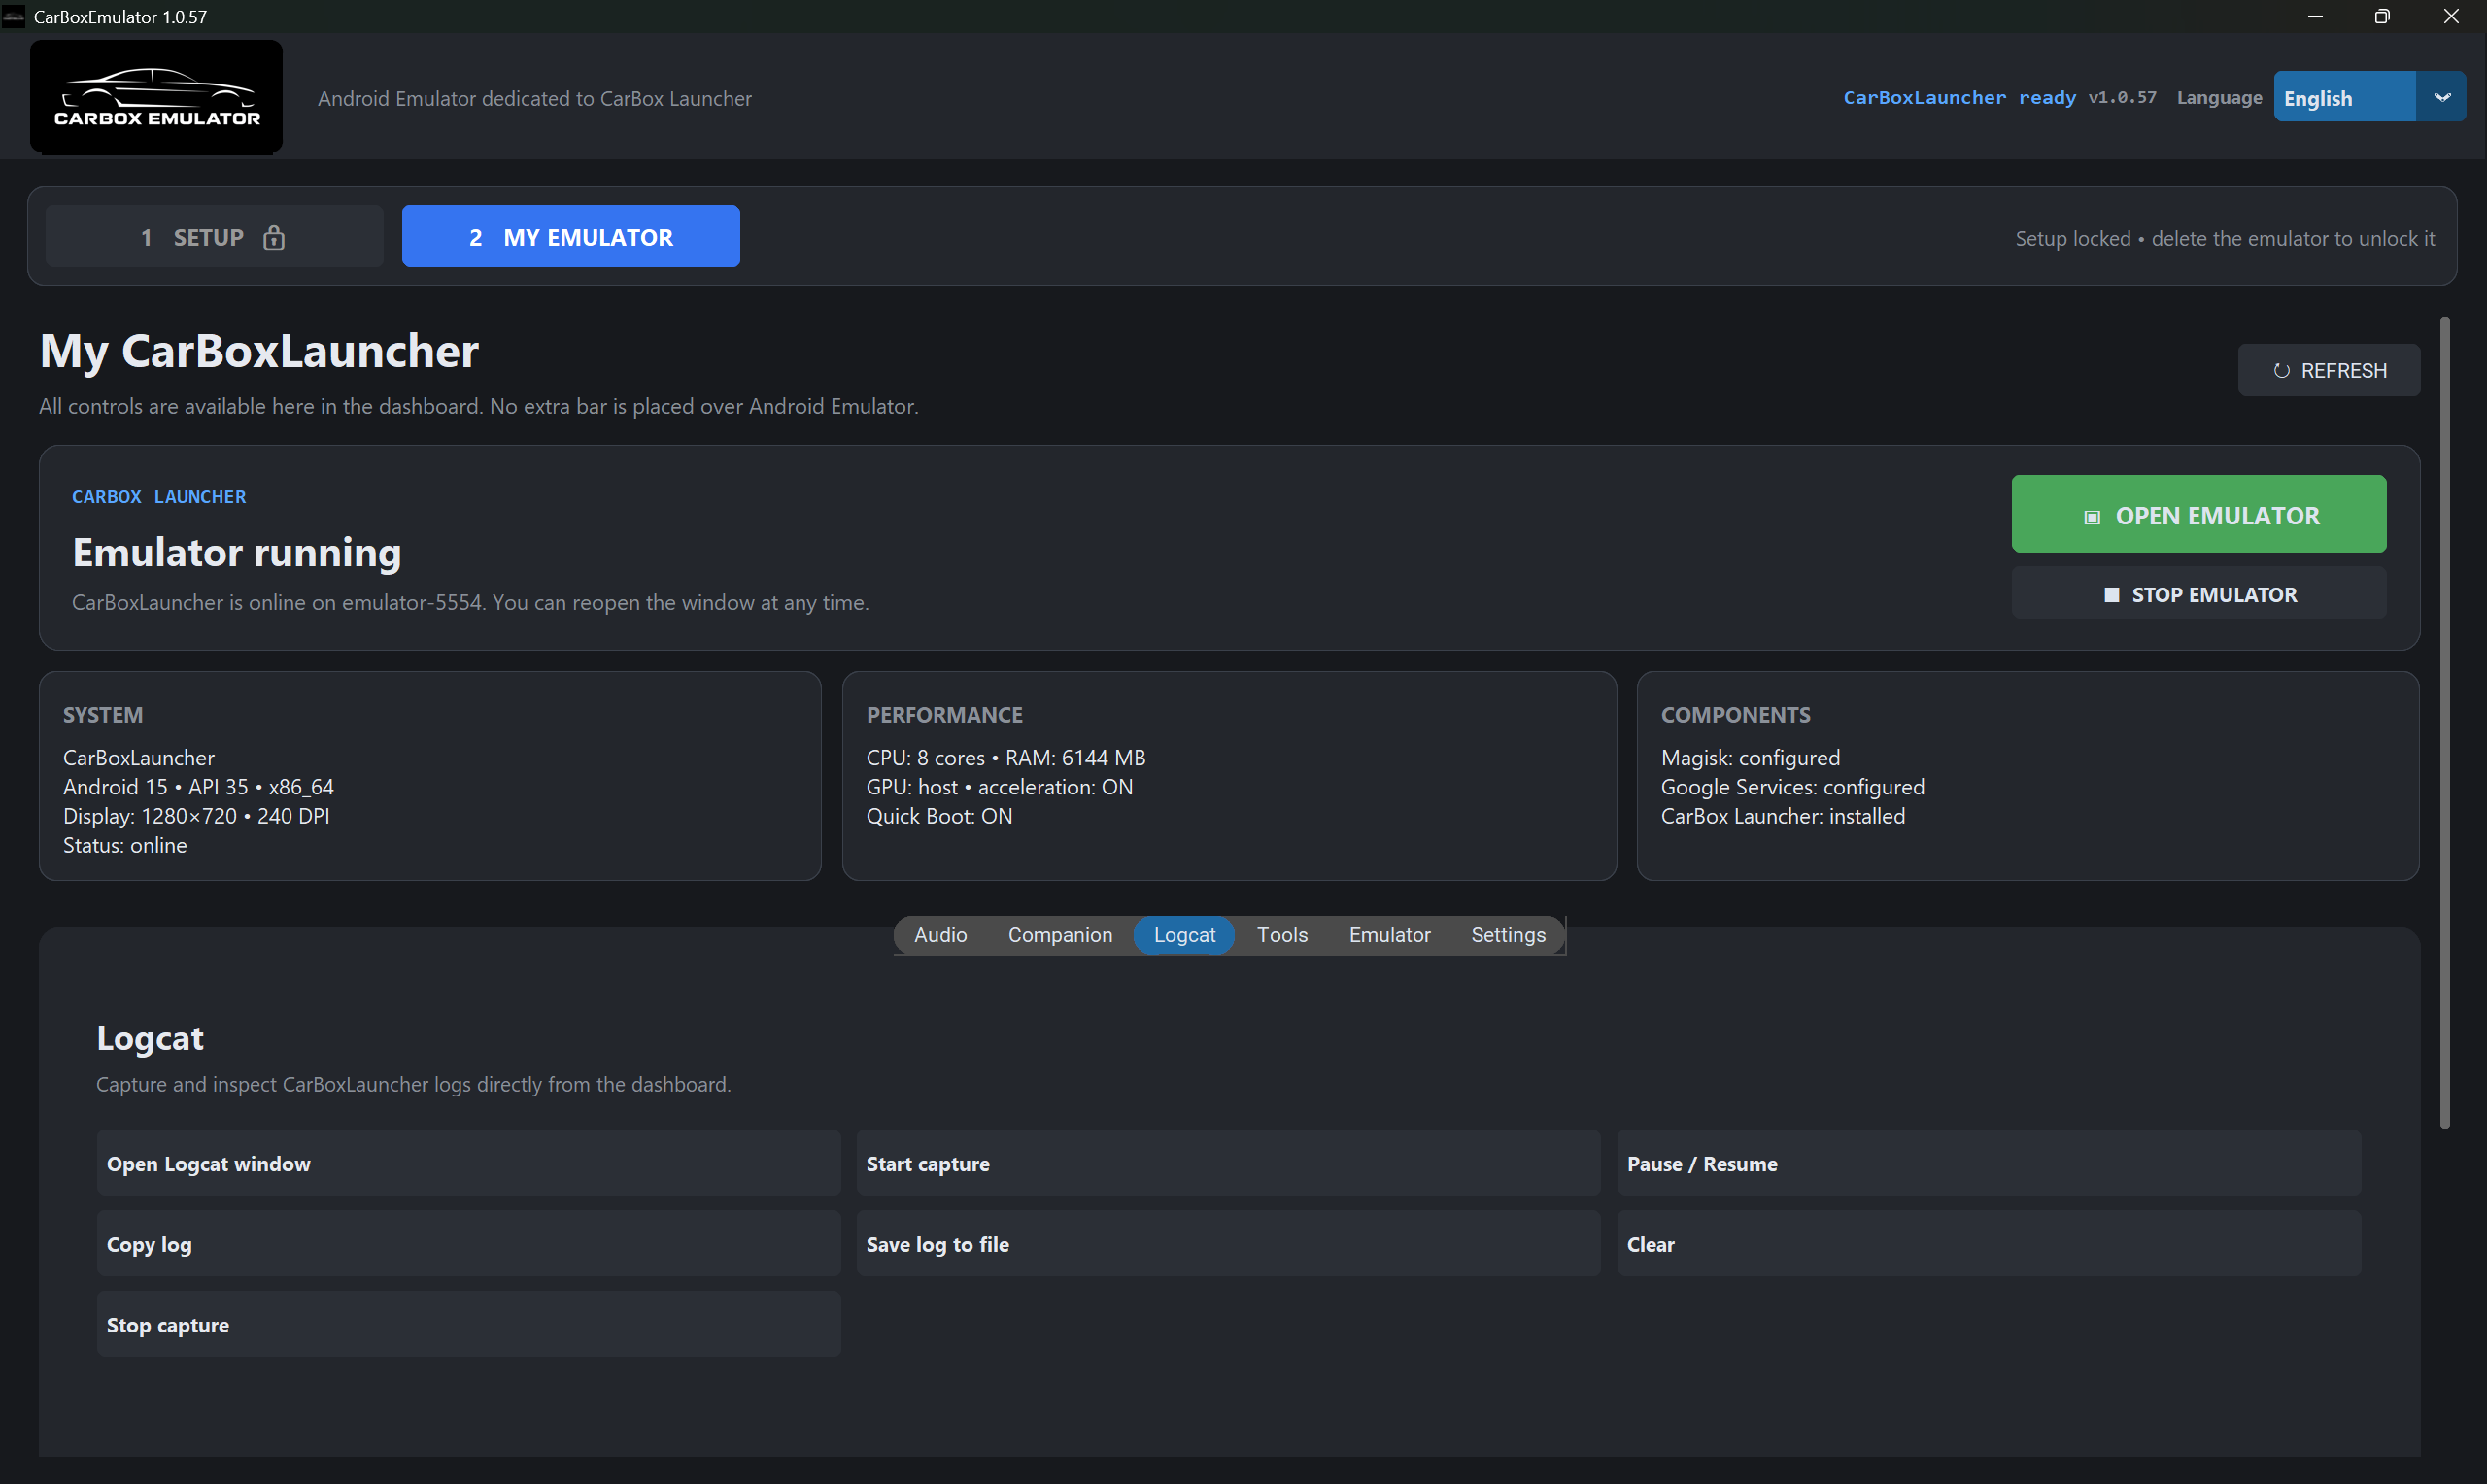Clear the logcat output
This screenshot has height=1484, width=2487.
(1989, 1244)
